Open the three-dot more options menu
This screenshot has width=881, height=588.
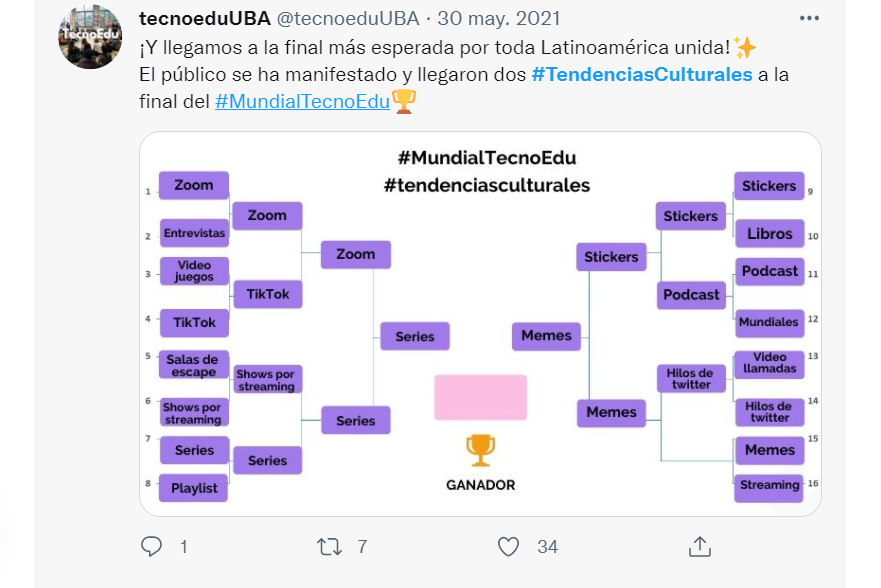pos(809,19)
